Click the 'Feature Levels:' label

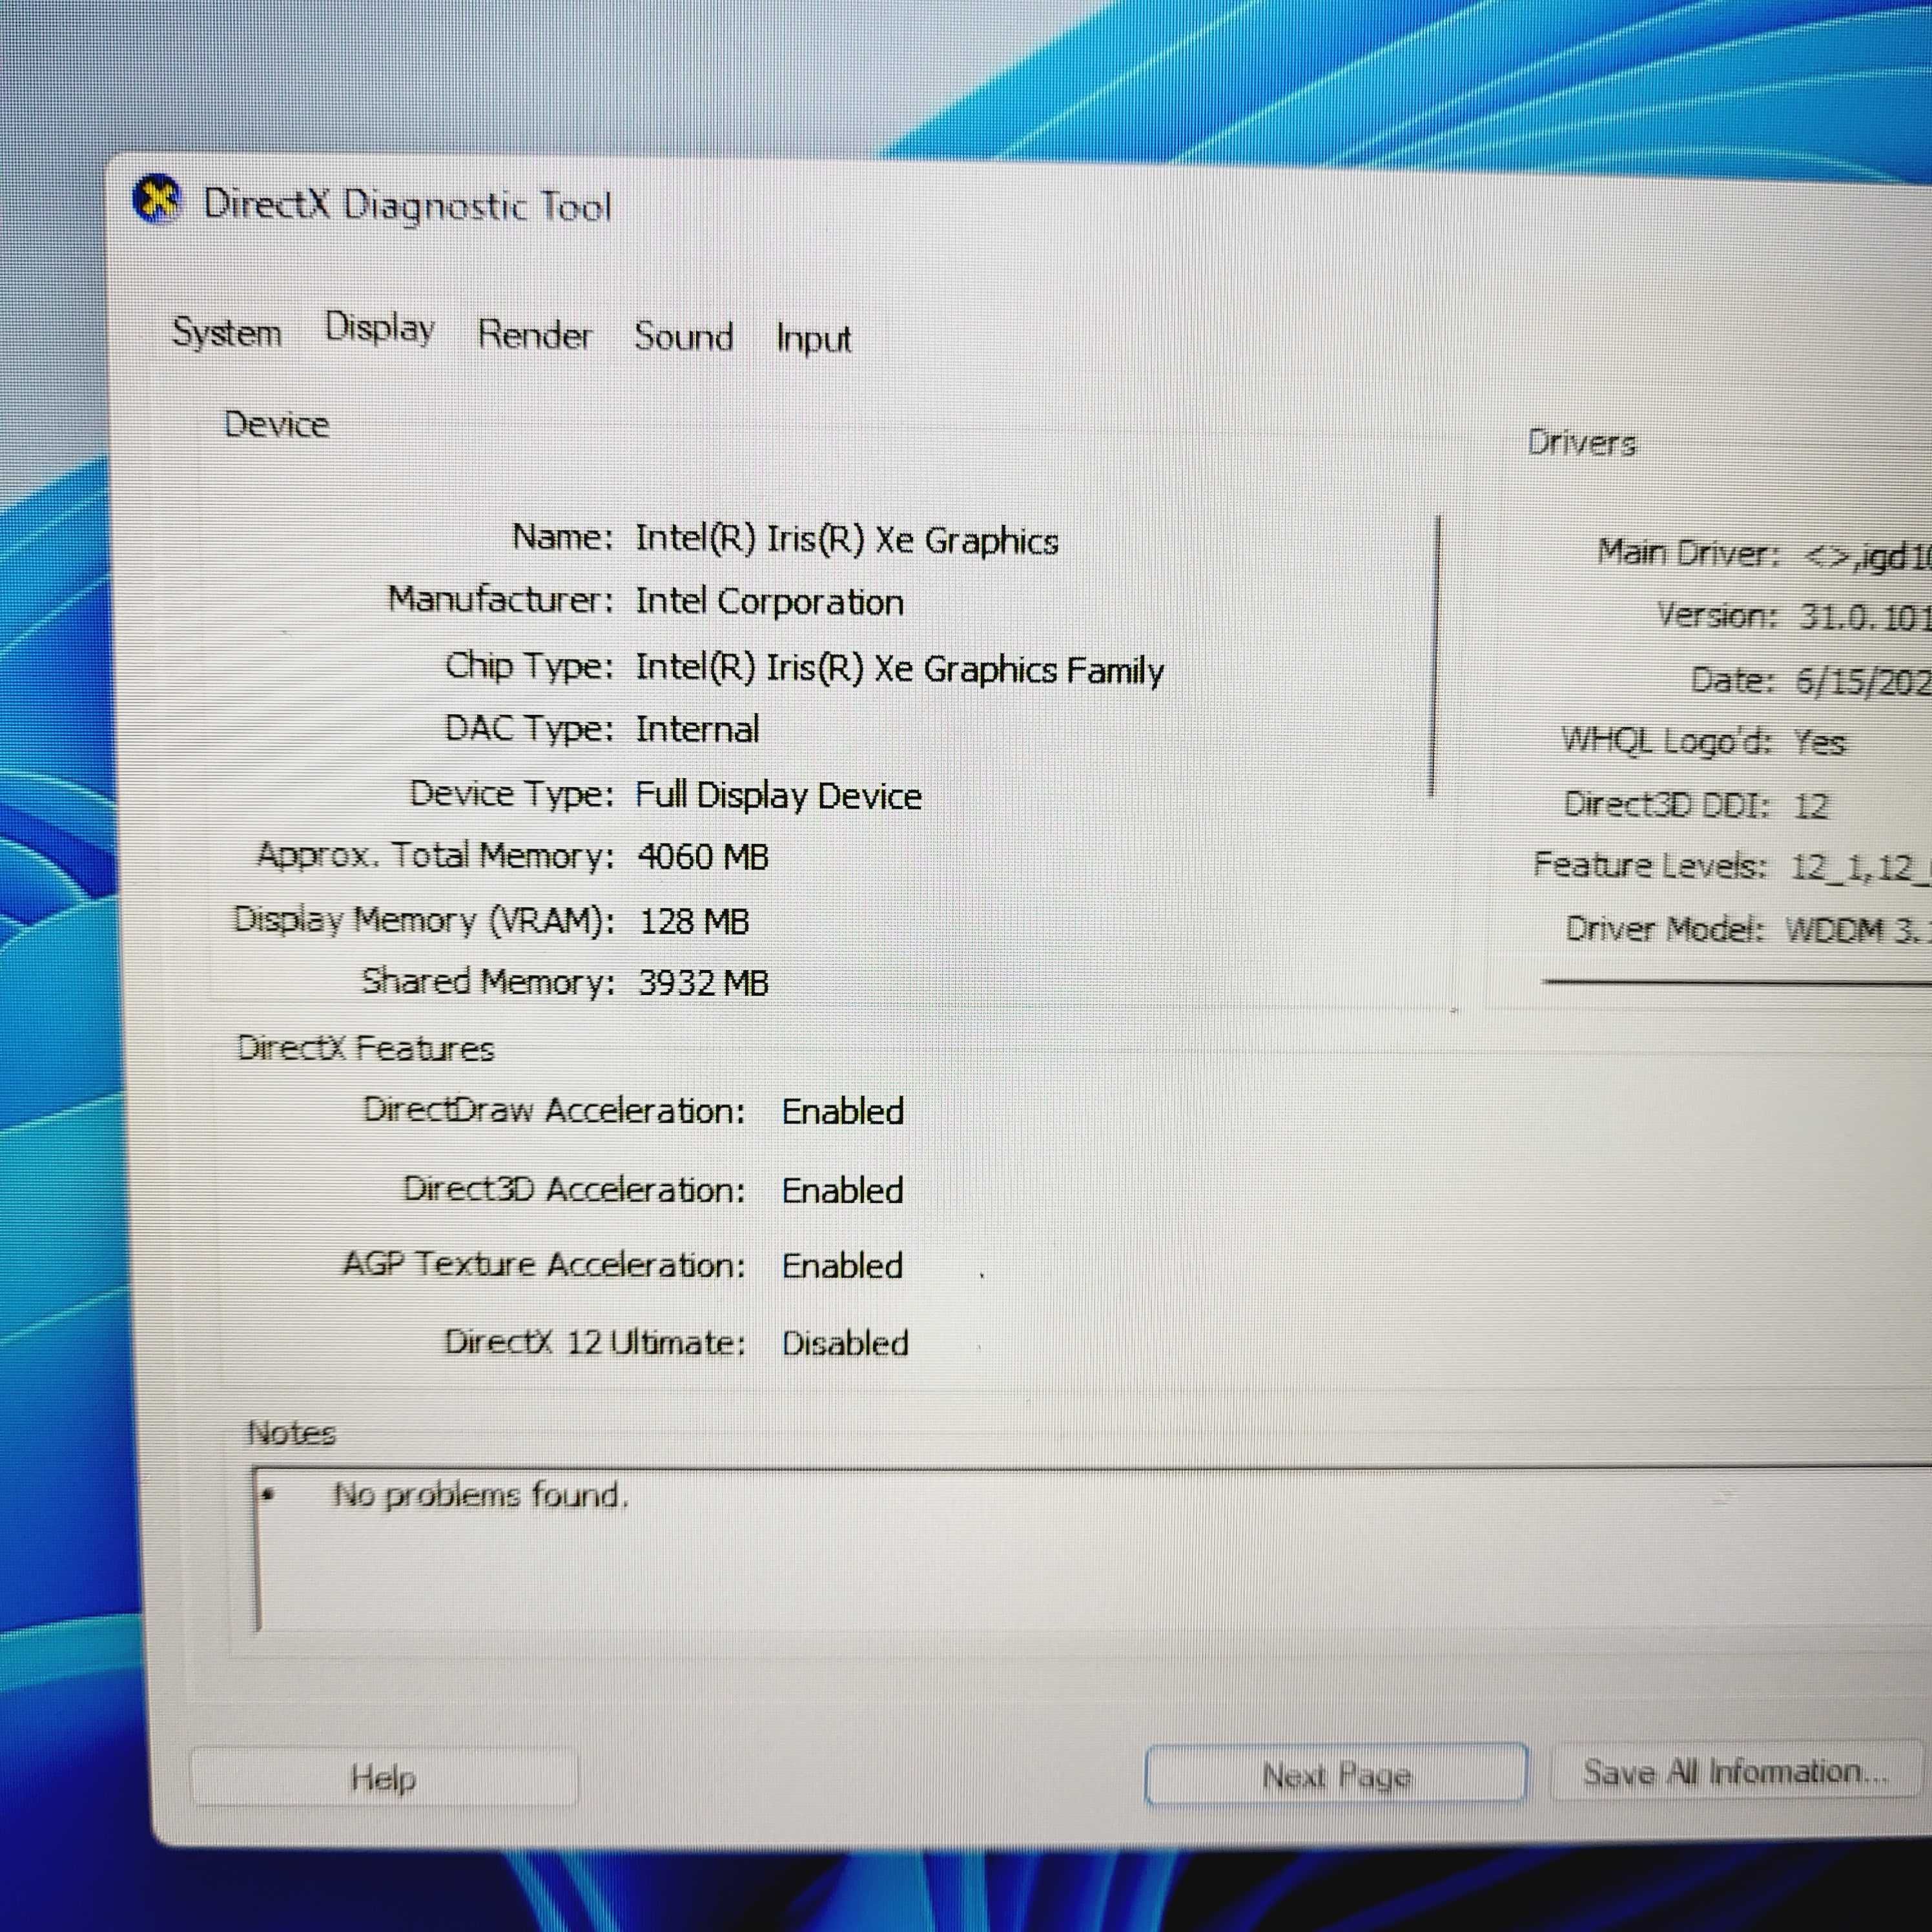point(1650,865)
